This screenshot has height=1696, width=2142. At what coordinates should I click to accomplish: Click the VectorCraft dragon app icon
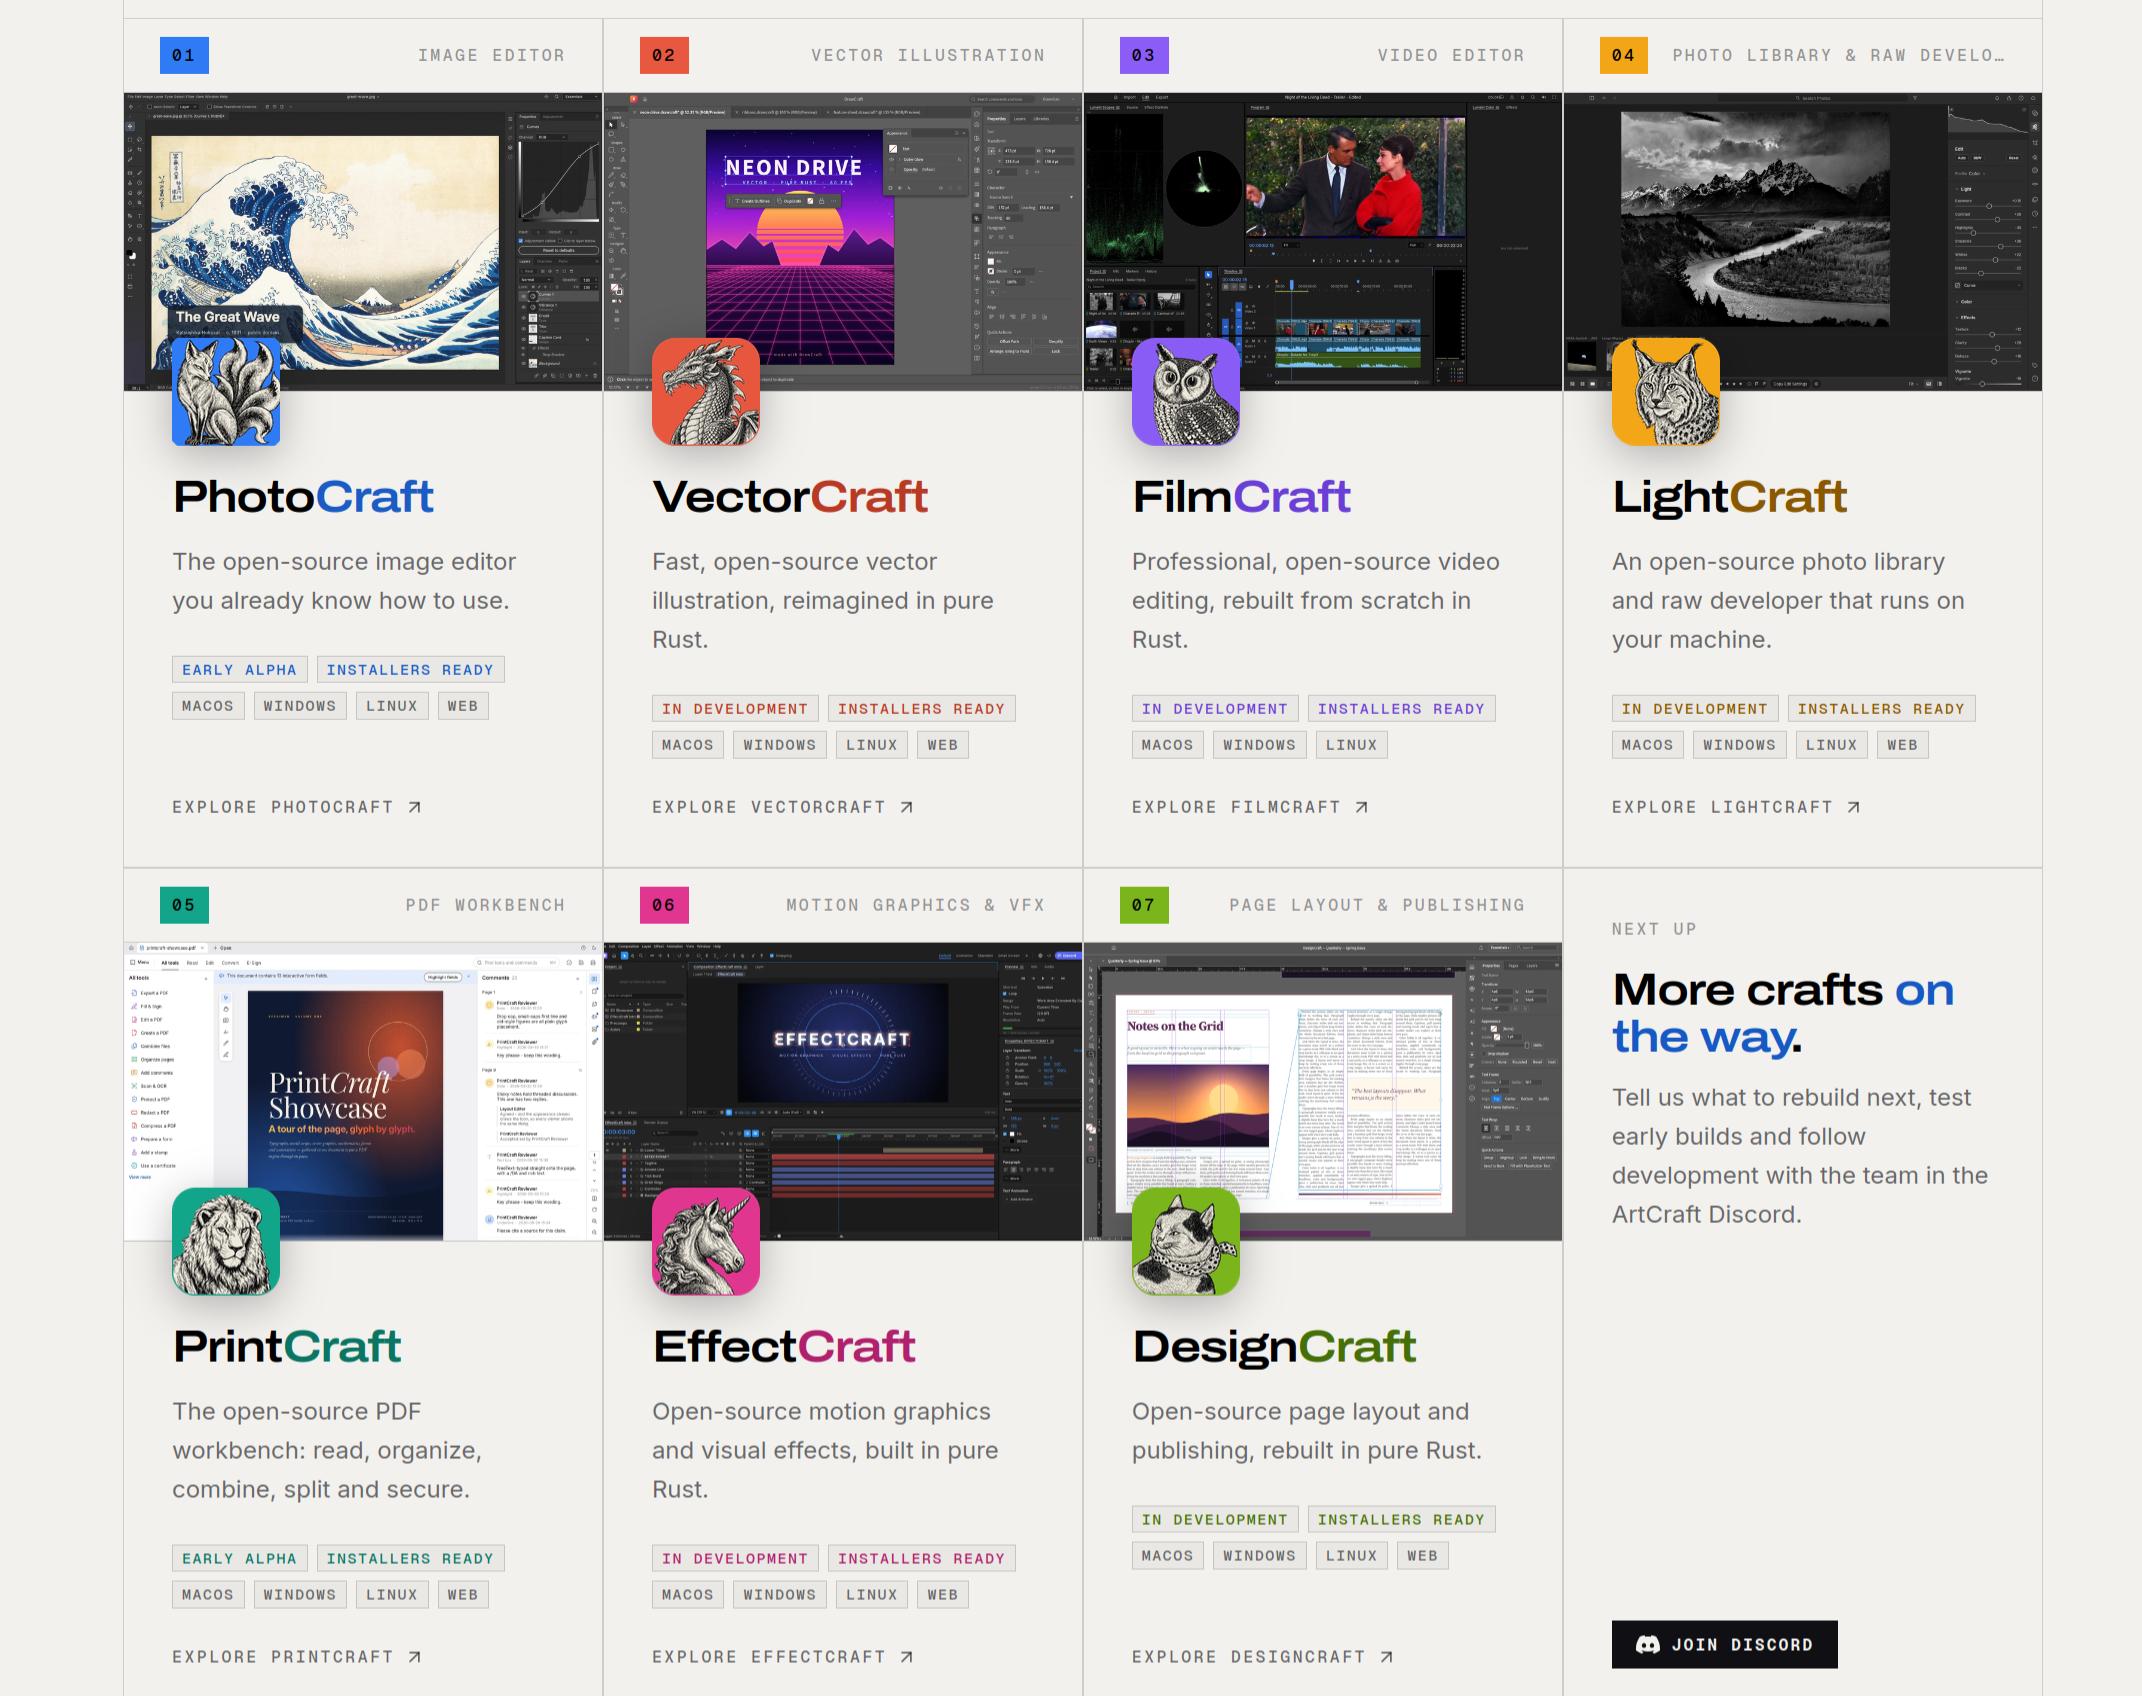[706, 391]
